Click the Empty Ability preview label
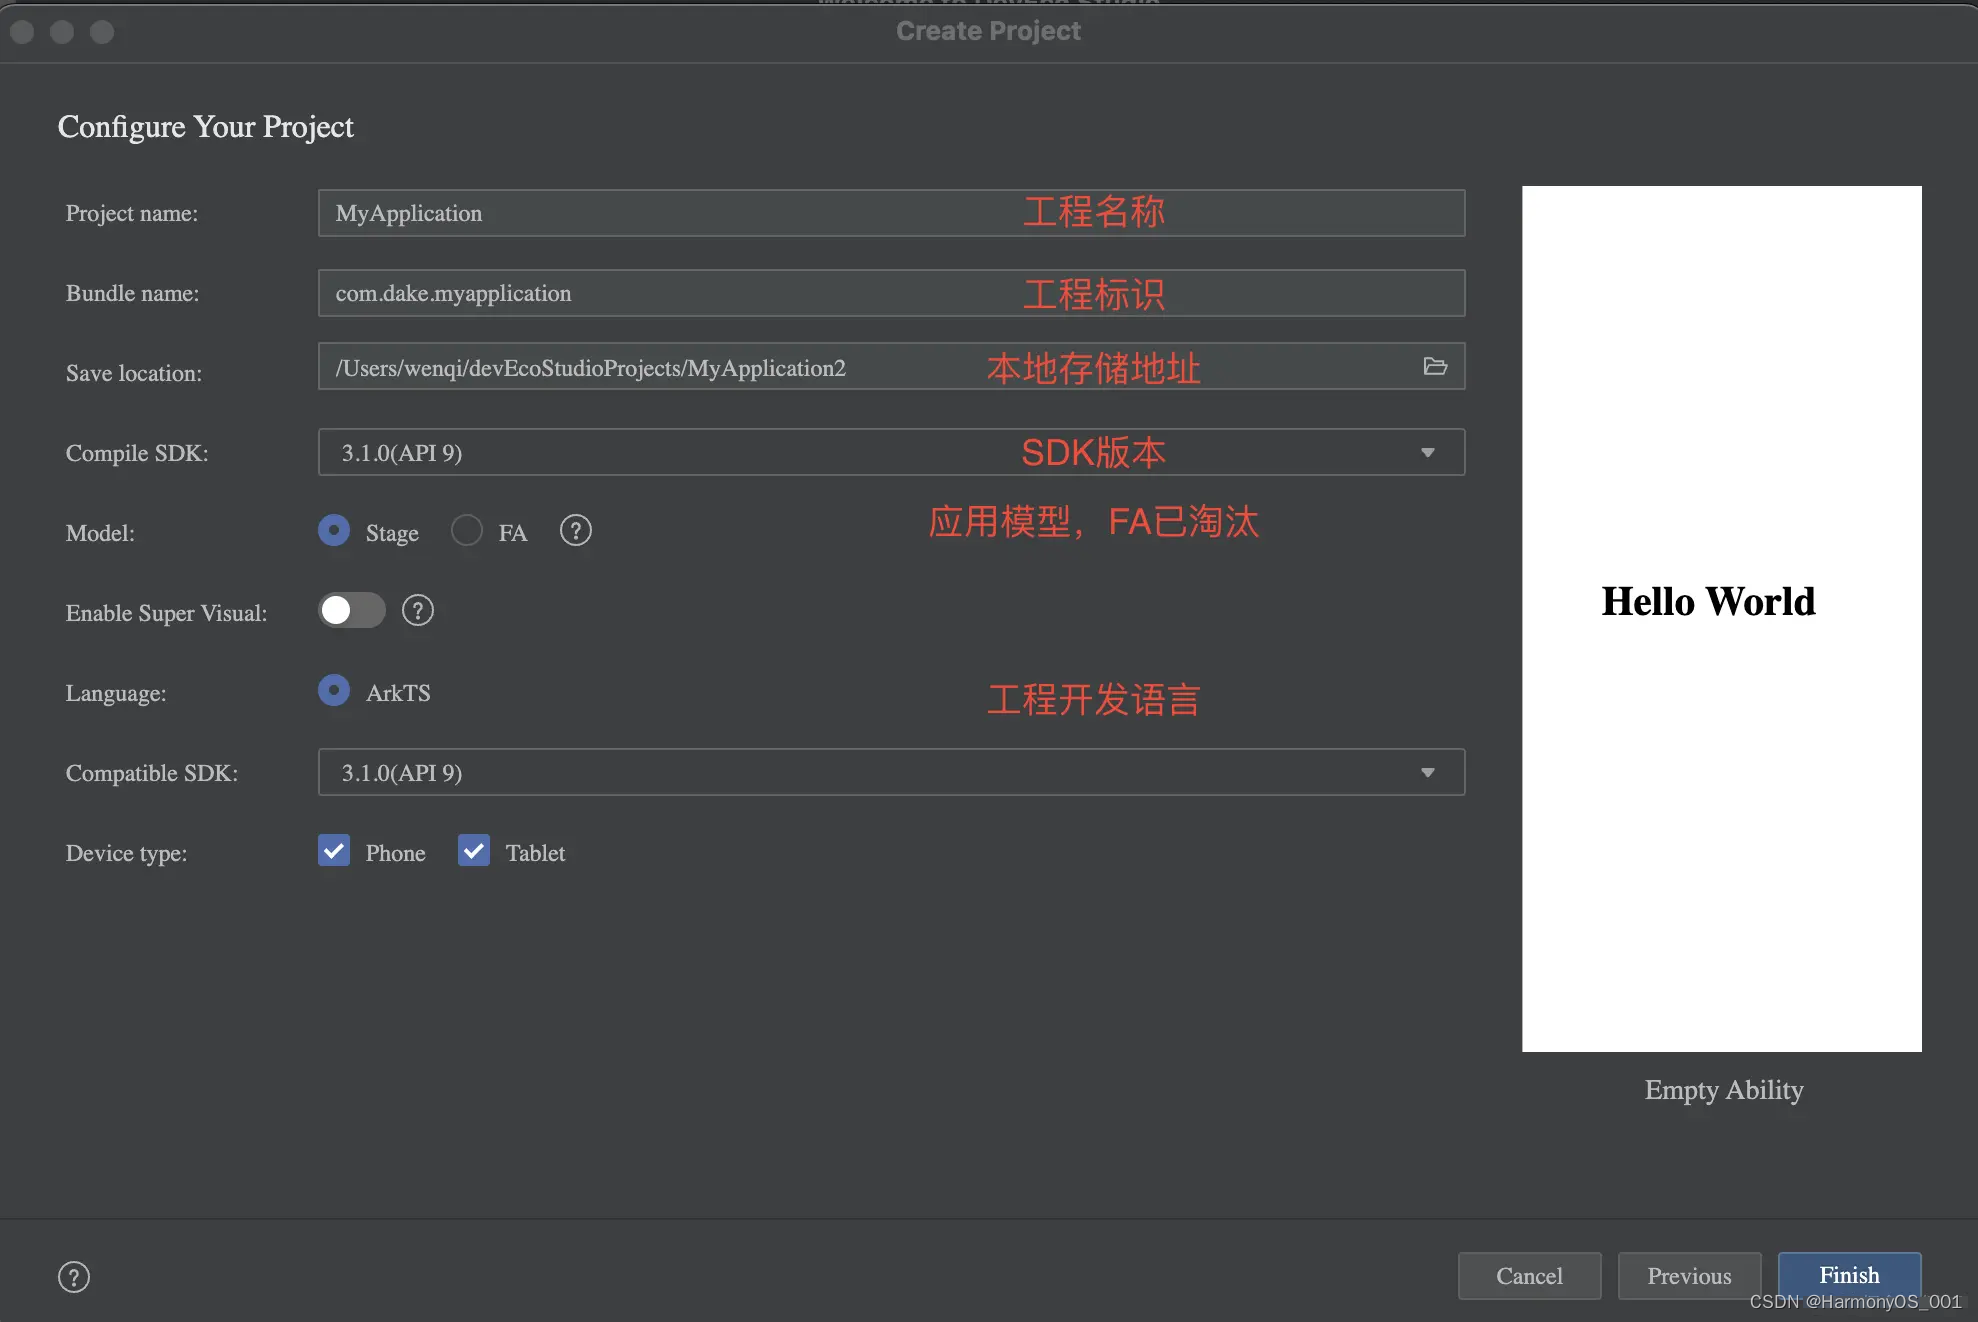Viewport: 1978px width, 1322px height. [x=1721, y=1089]
